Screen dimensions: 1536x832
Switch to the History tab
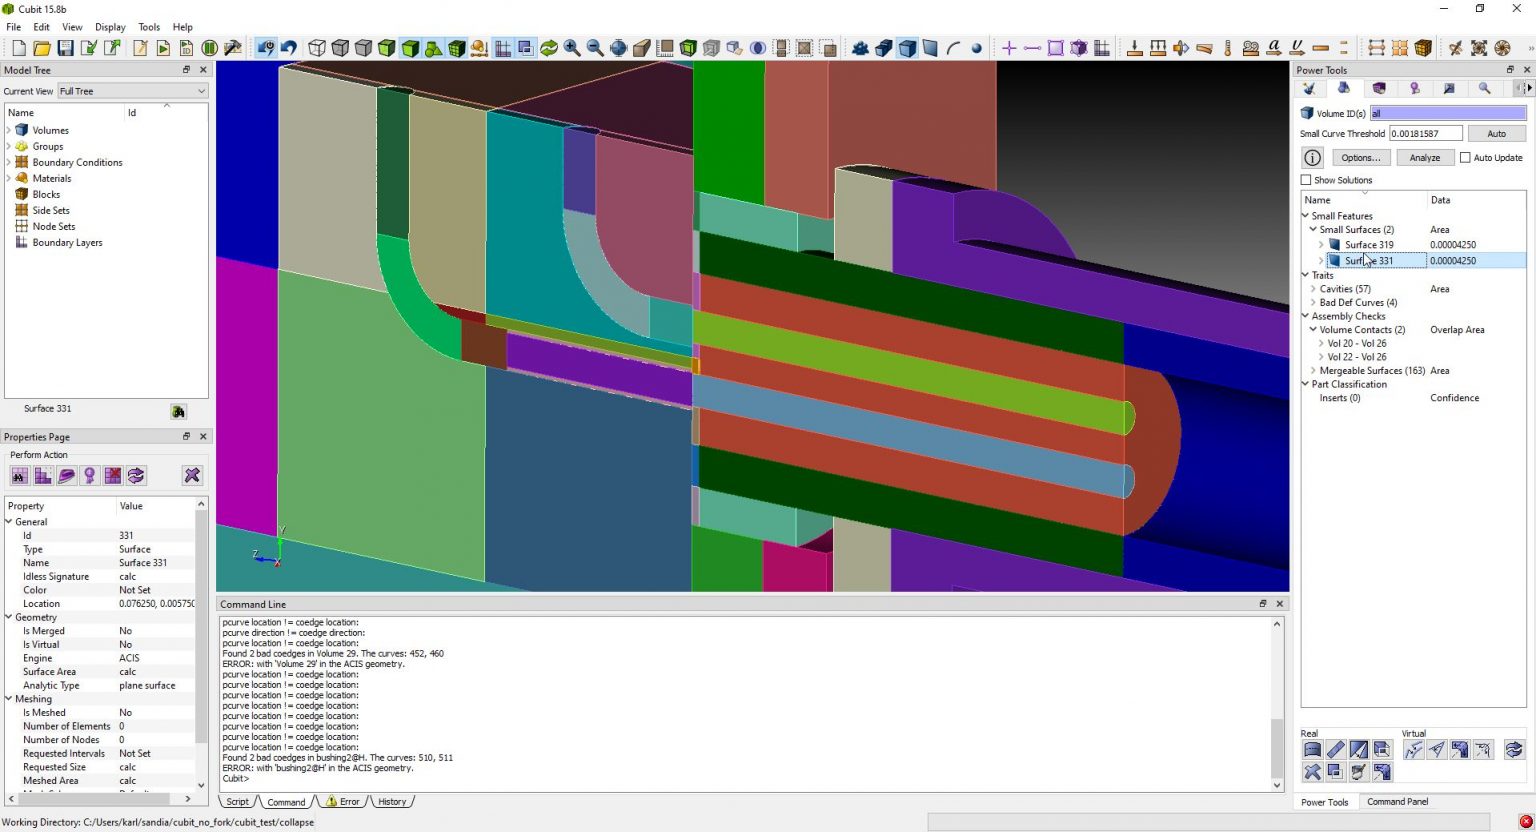click(391, 802)
